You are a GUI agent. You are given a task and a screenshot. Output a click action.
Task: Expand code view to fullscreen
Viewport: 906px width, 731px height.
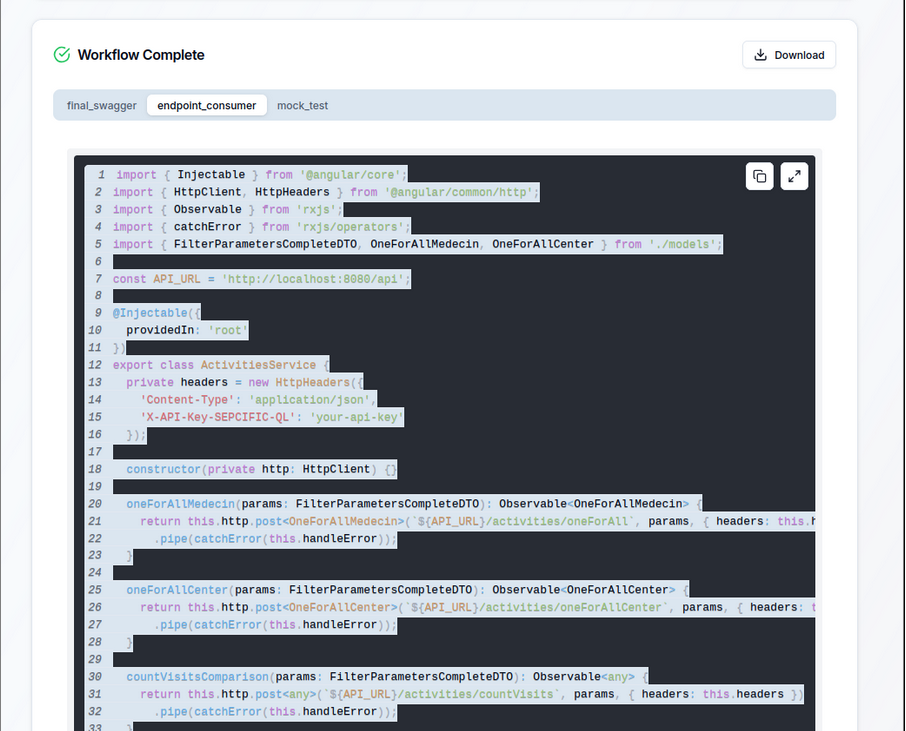(x=794, y=176)
